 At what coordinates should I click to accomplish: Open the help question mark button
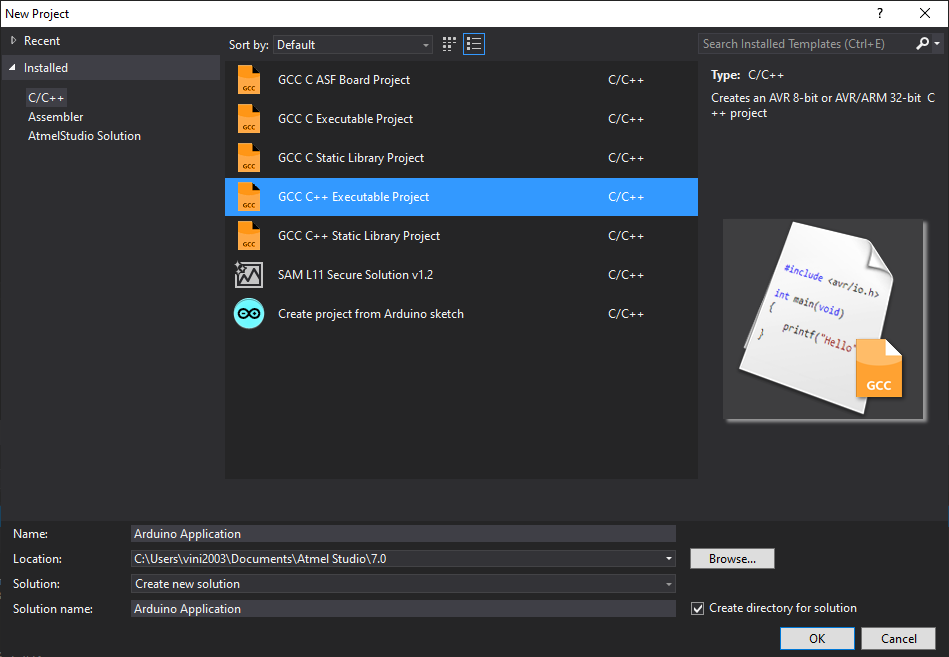(x=879, y=13)
